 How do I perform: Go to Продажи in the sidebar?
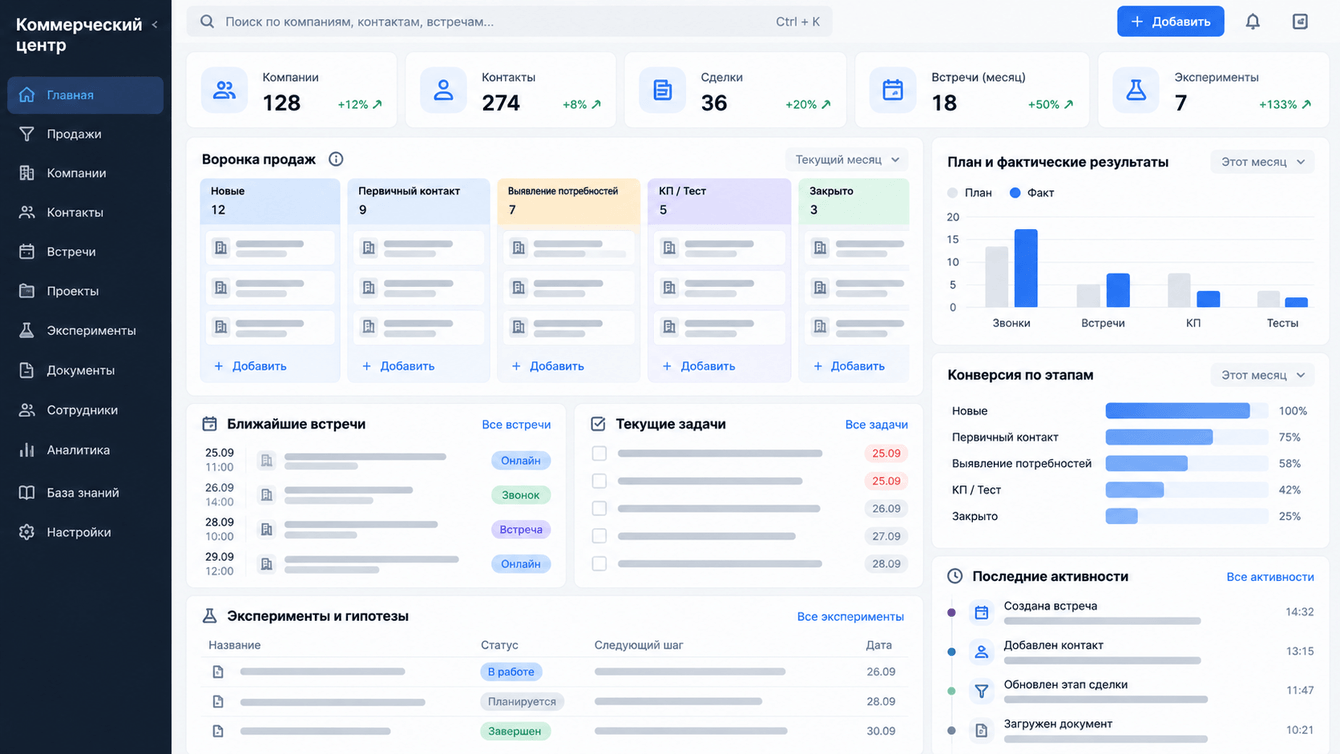point(85,134)
